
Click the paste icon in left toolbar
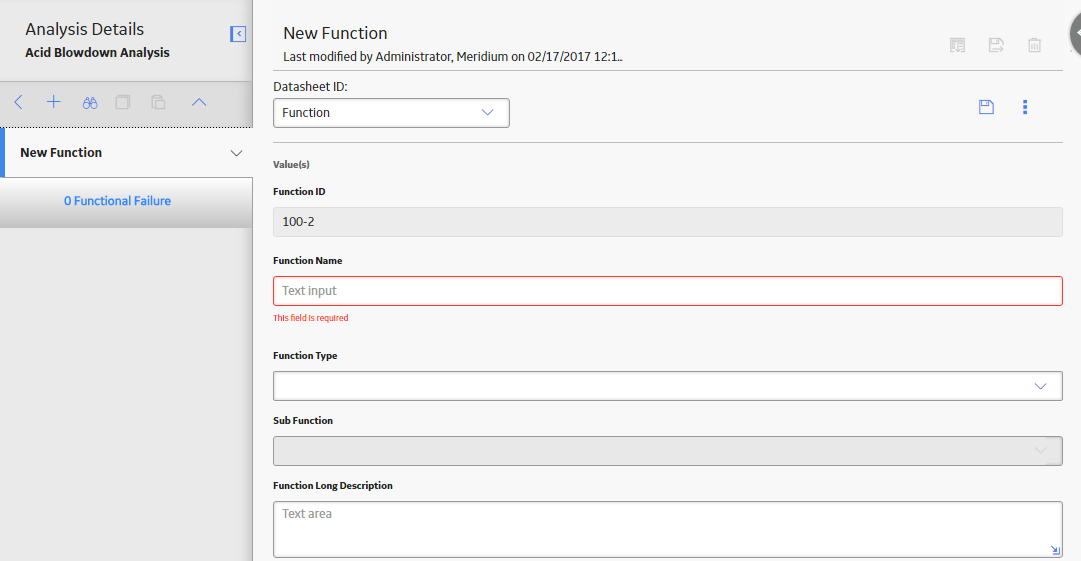click(x=159, y=103)
